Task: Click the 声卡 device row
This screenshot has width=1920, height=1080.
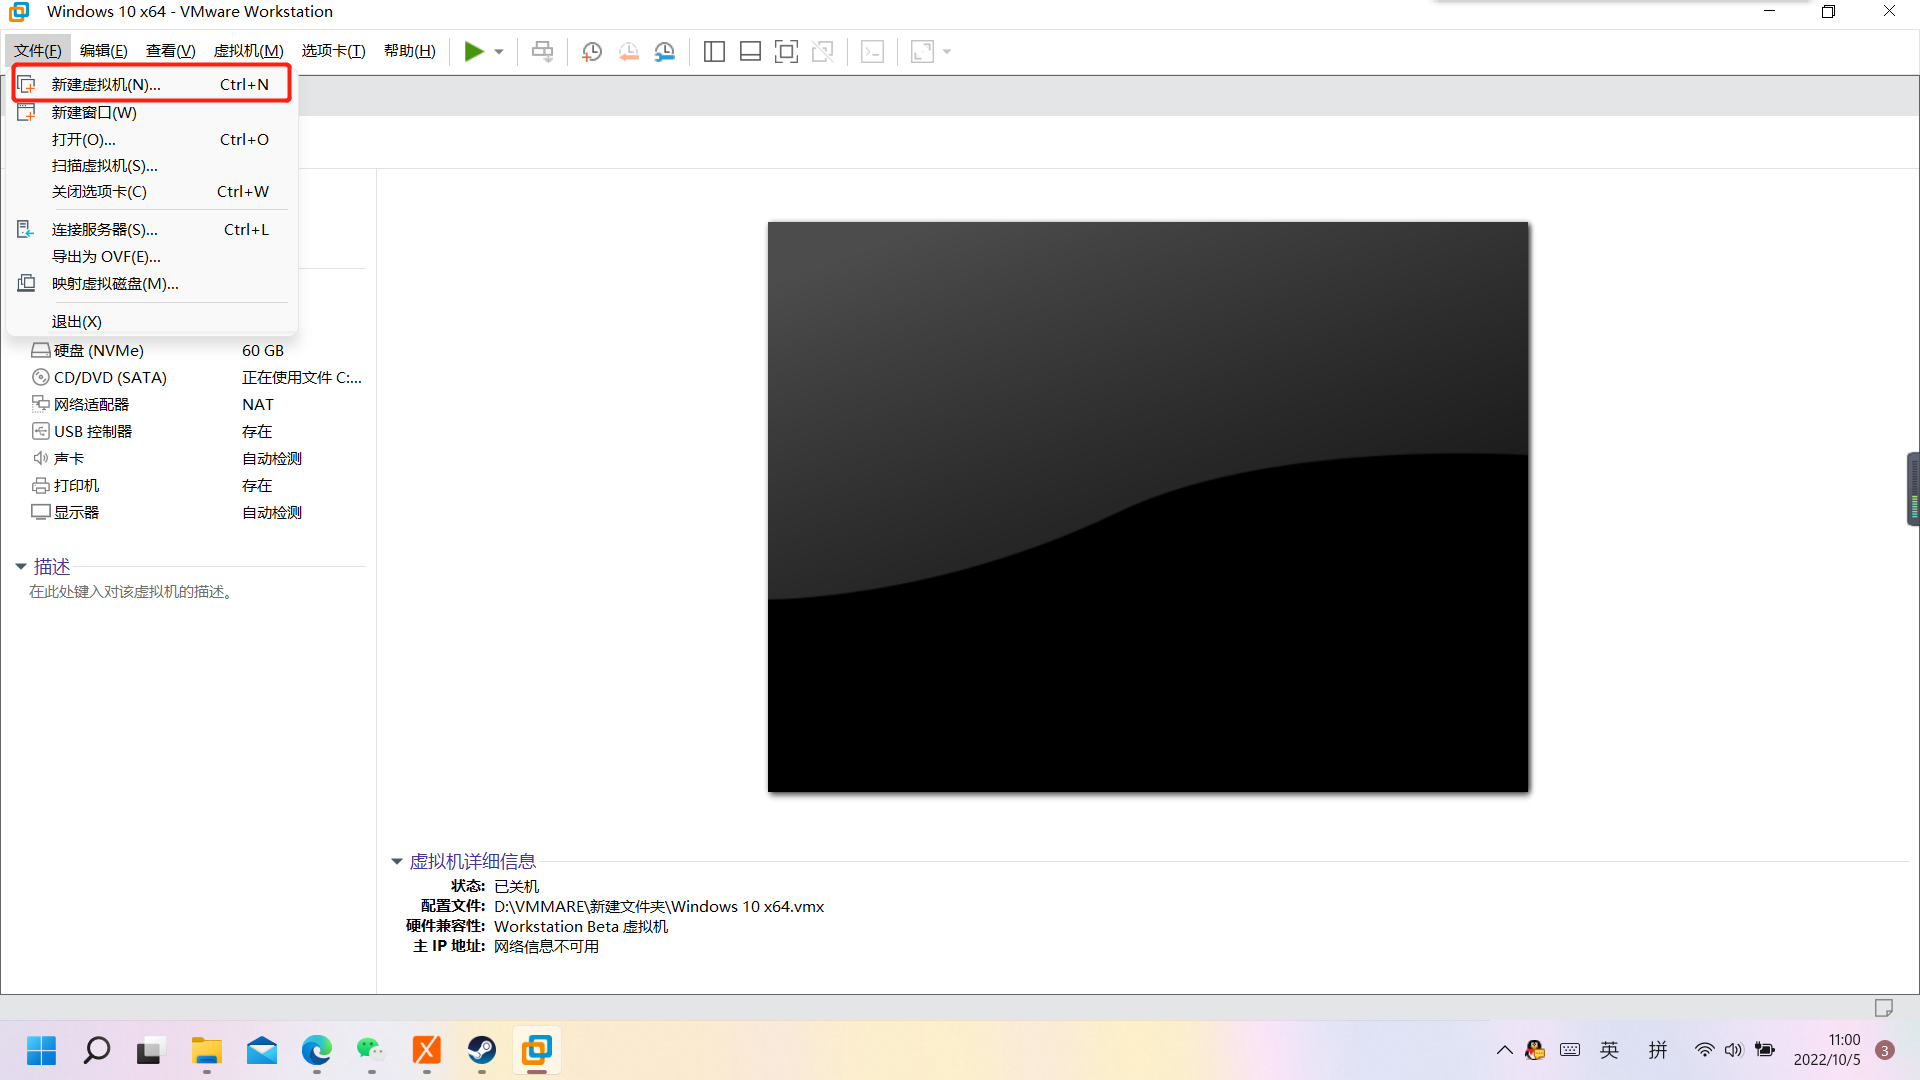Action: (x=197, y=458)
